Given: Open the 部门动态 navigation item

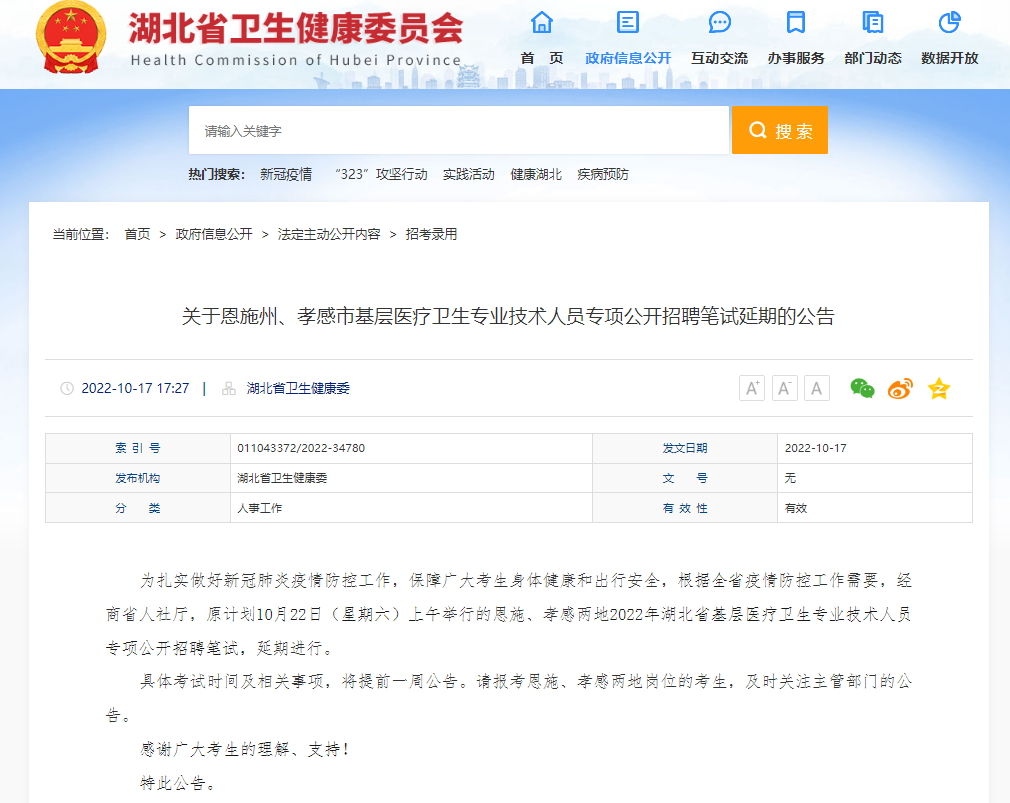Looking at the screenshot, I should coord(872,58).
